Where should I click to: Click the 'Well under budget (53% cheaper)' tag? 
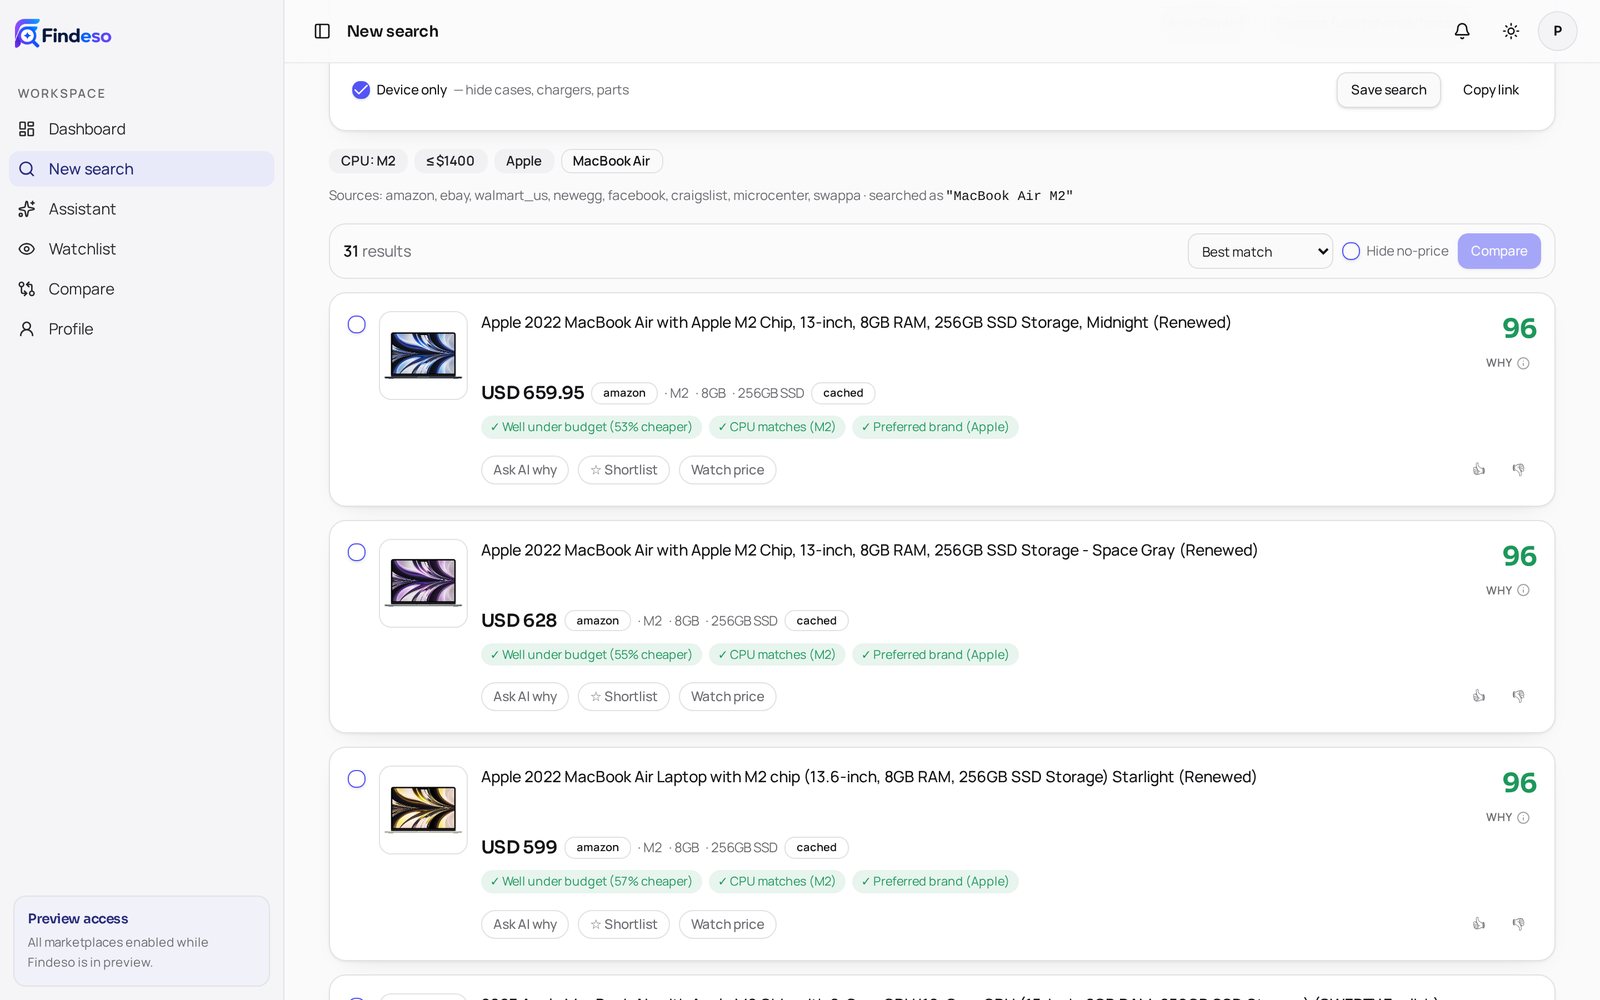tap(591, 427)
